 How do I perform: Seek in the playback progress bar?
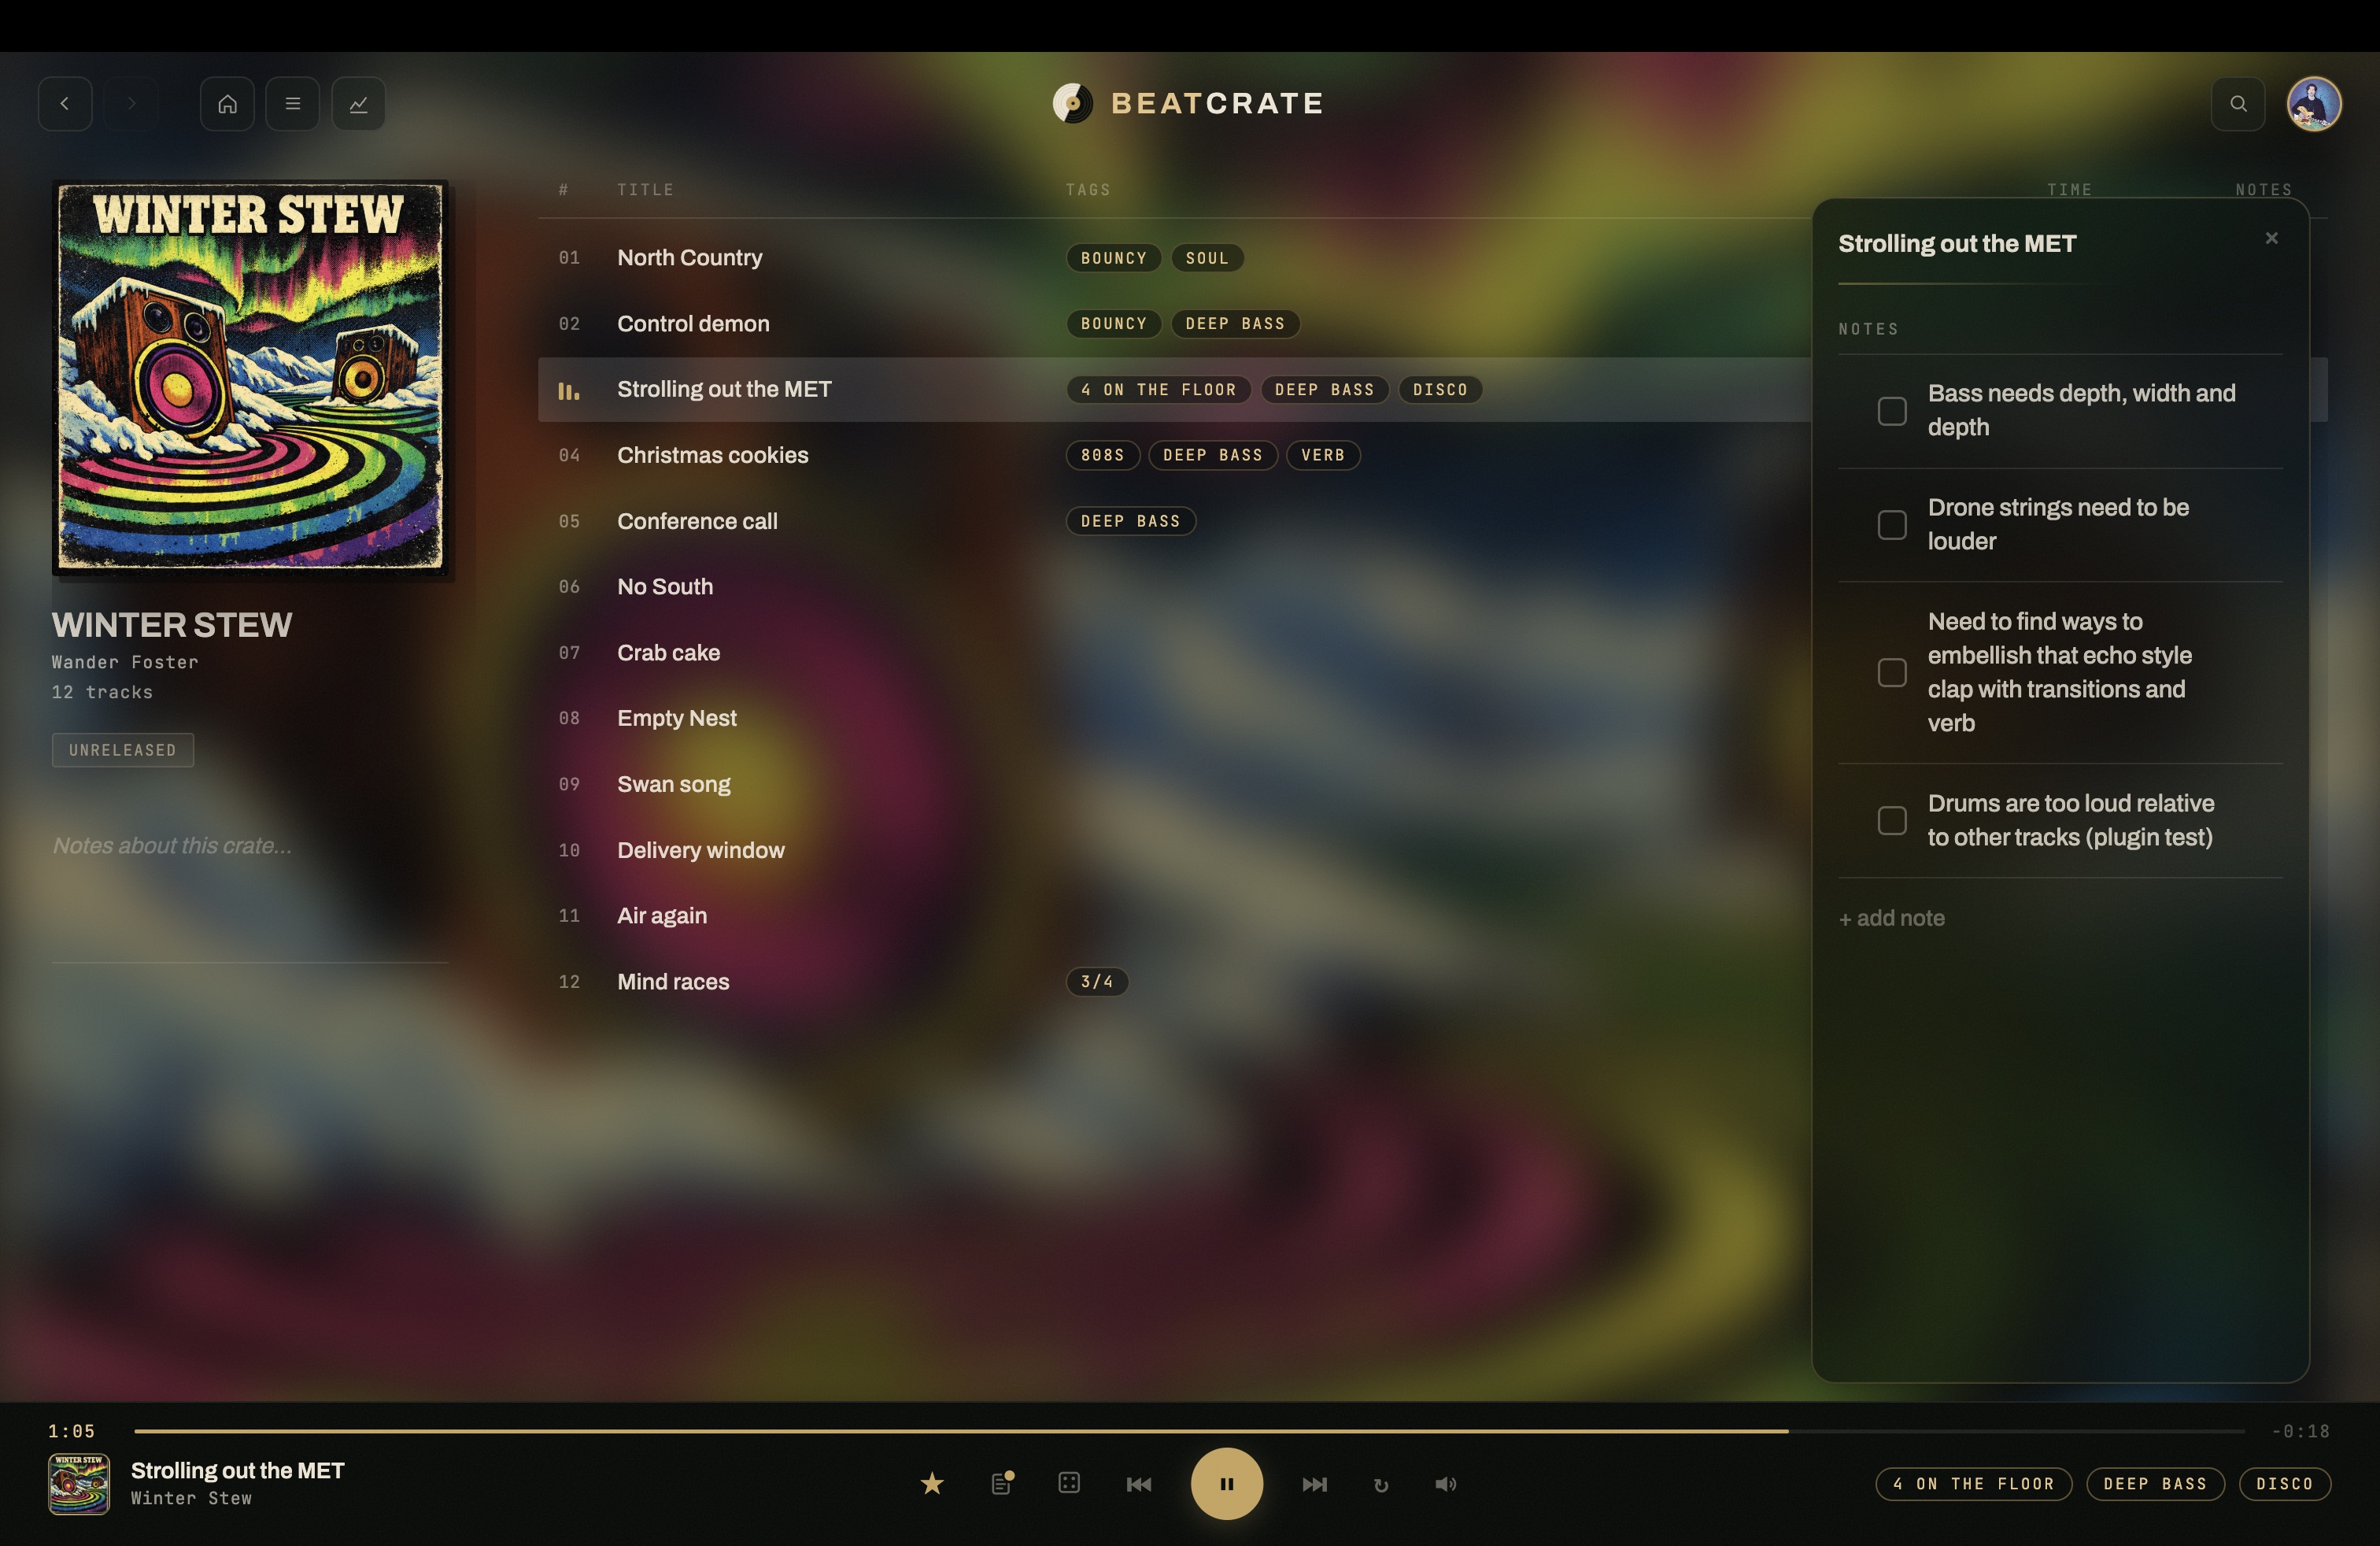(1189, 1431)
